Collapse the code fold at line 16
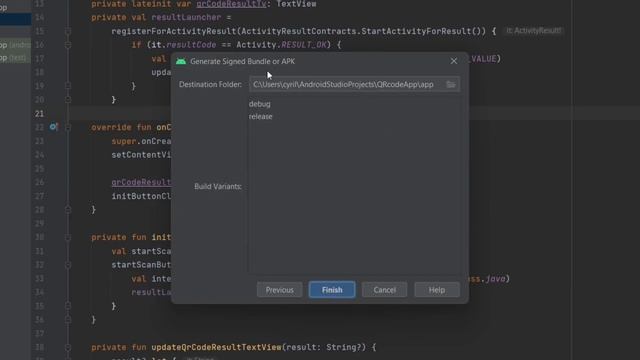640x360 pixels. coord(68,45)
